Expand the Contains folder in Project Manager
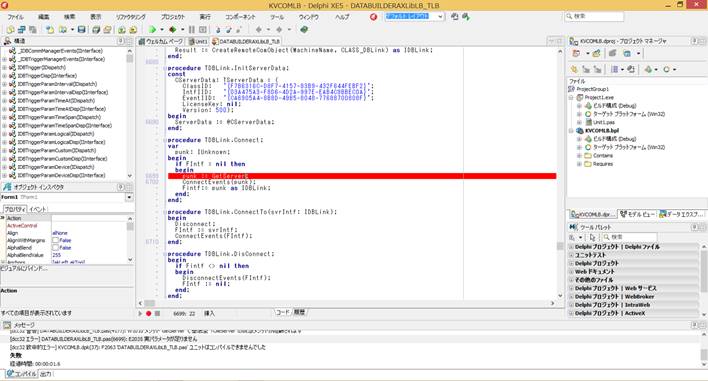This screenshot has width=708, height=381. click(x=579, y=156)
